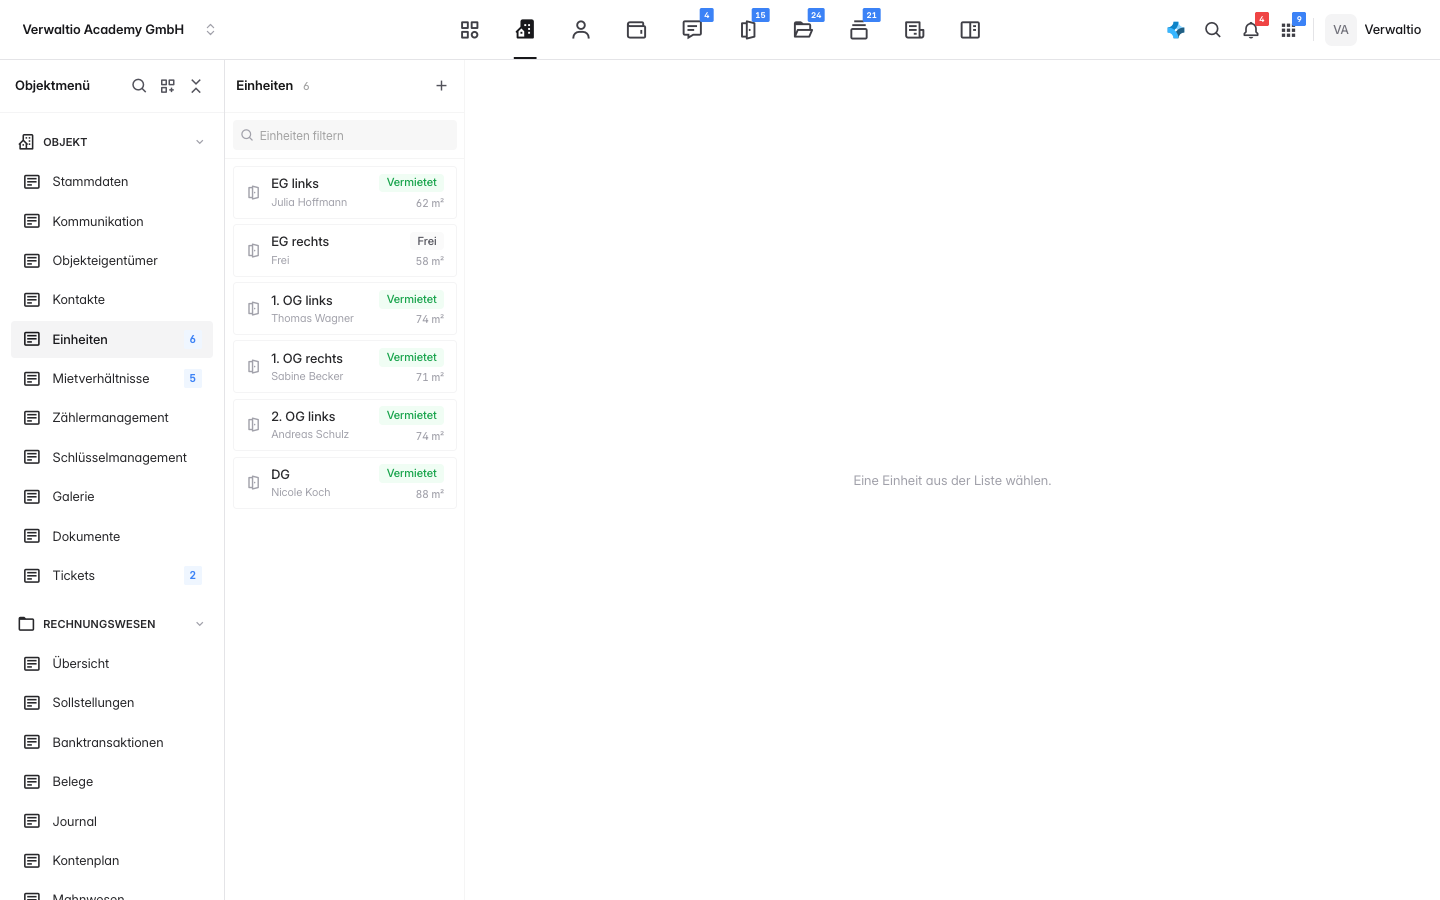Screen dimensions: 1440x900
Task: Add a new Einheit with the plus
Action: coord(441,86)
